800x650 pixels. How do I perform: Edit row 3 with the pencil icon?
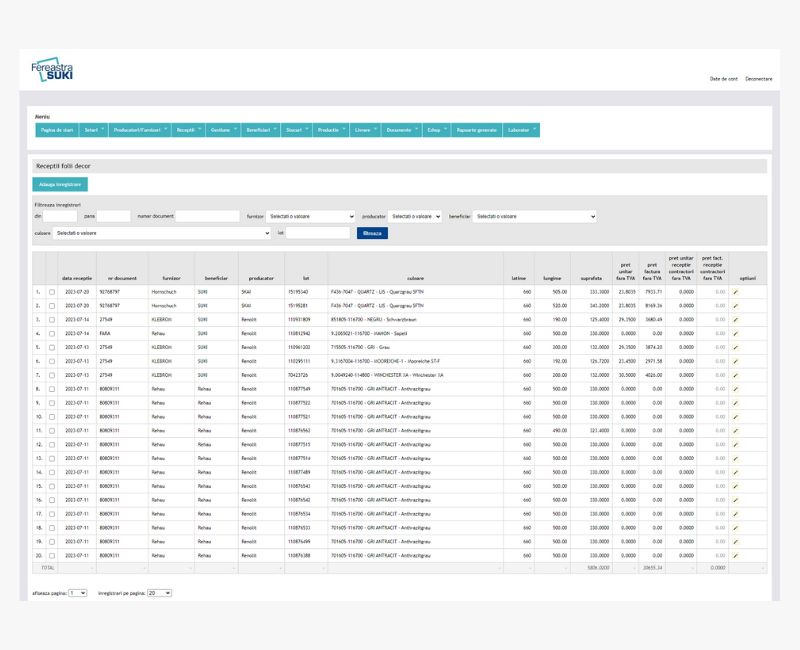pos(735,319)
